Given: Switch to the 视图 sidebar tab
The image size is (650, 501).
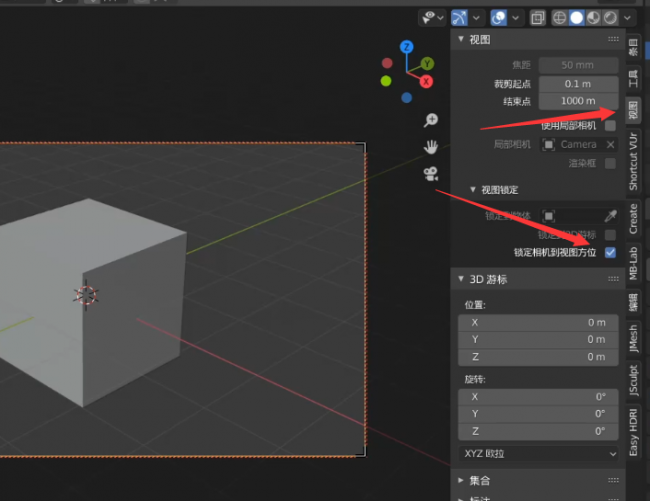Looking at the screenshot, I should pyautogui.click(x=633, y=110).
